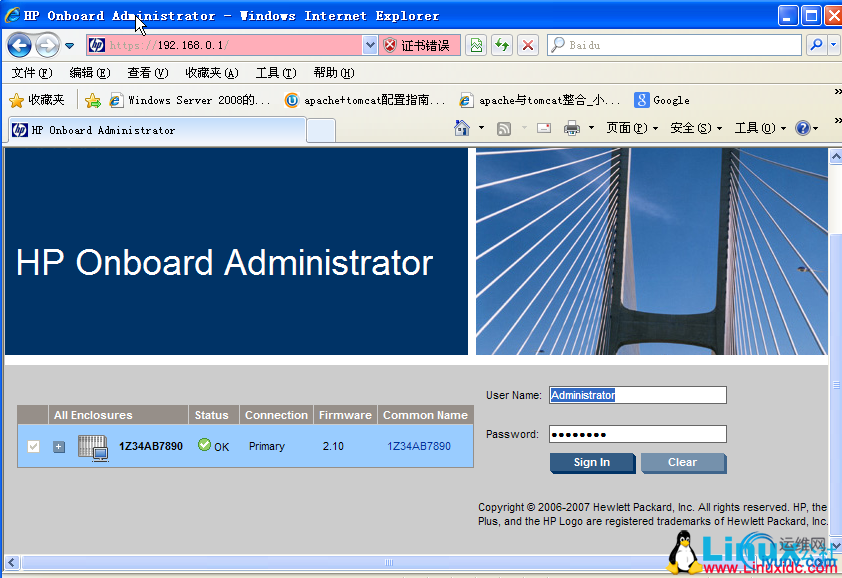Click the Connection column header
The image size is (842, 578).
[277, 415]
